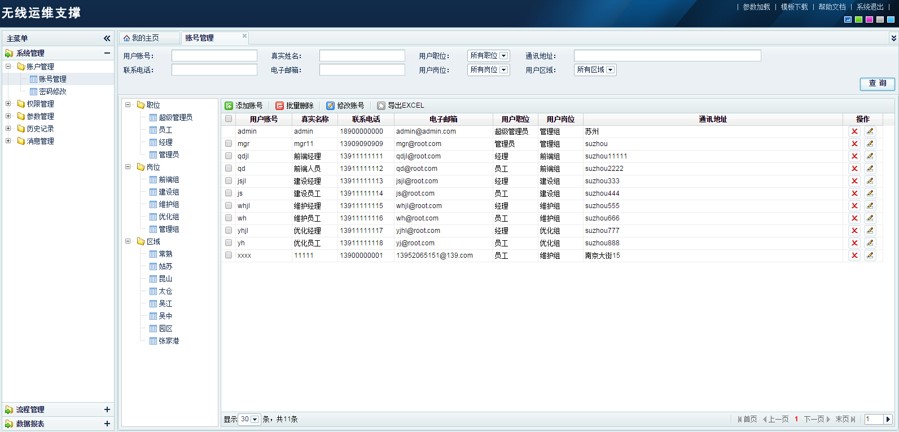
Task: Expand 数据报表 accordion section
Action: [x=107, y=424]
